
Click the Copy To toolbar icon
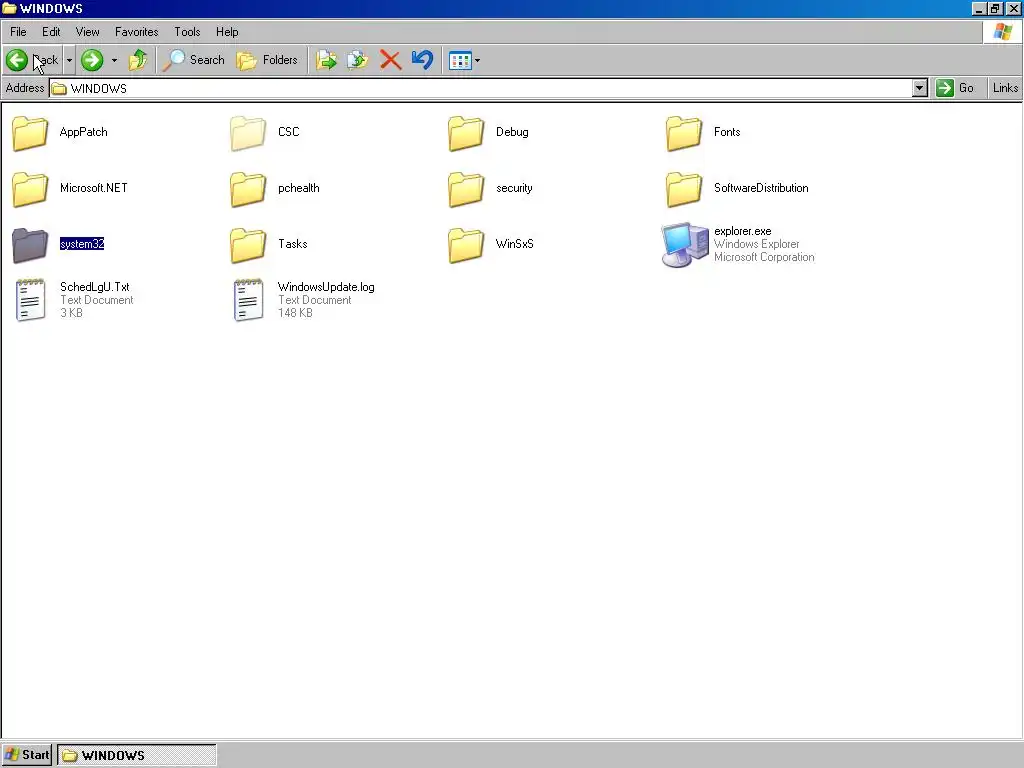pyautogui.click(x=358, y=60)
